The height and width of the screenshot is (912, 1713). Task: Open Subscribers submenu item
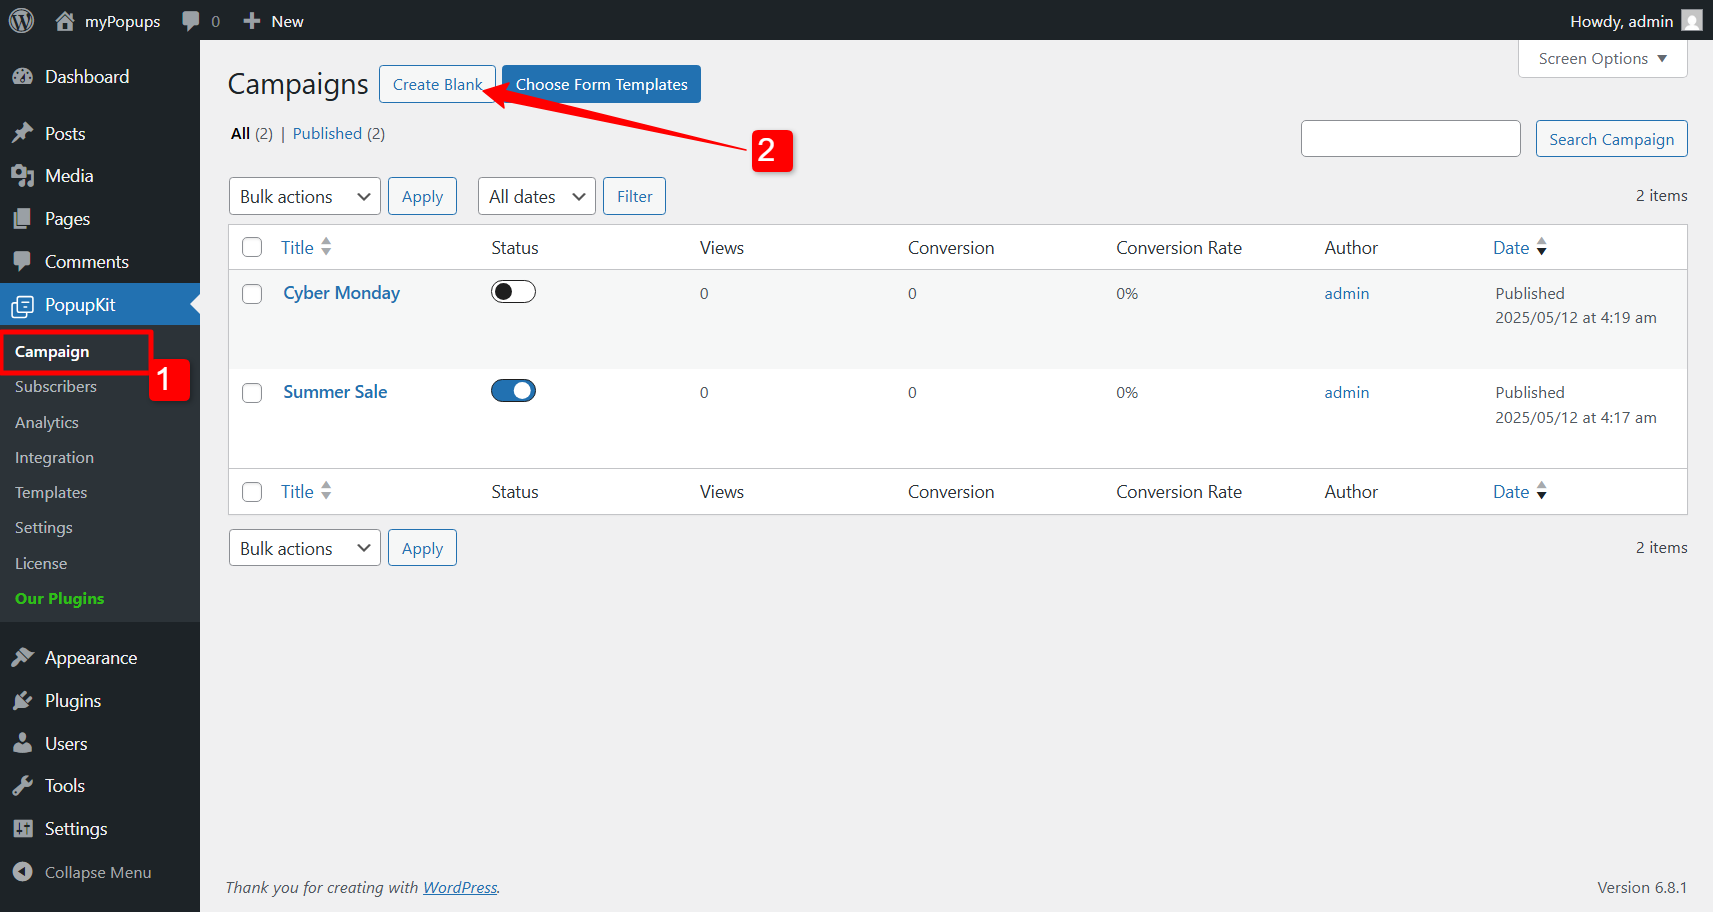pyautogui.click(x=56, y=387)
